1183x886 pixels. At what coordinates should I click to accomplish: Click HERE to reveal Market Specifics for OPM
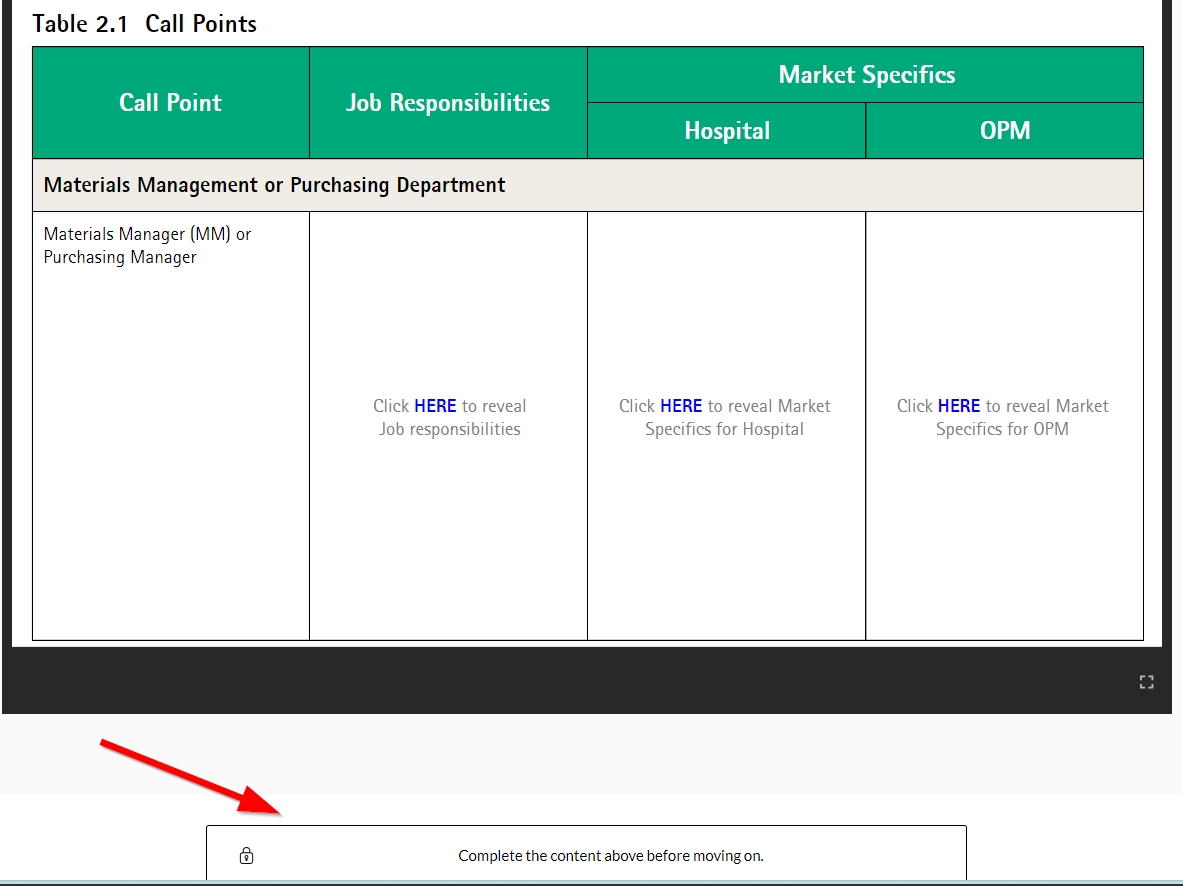tap(959, 406)
